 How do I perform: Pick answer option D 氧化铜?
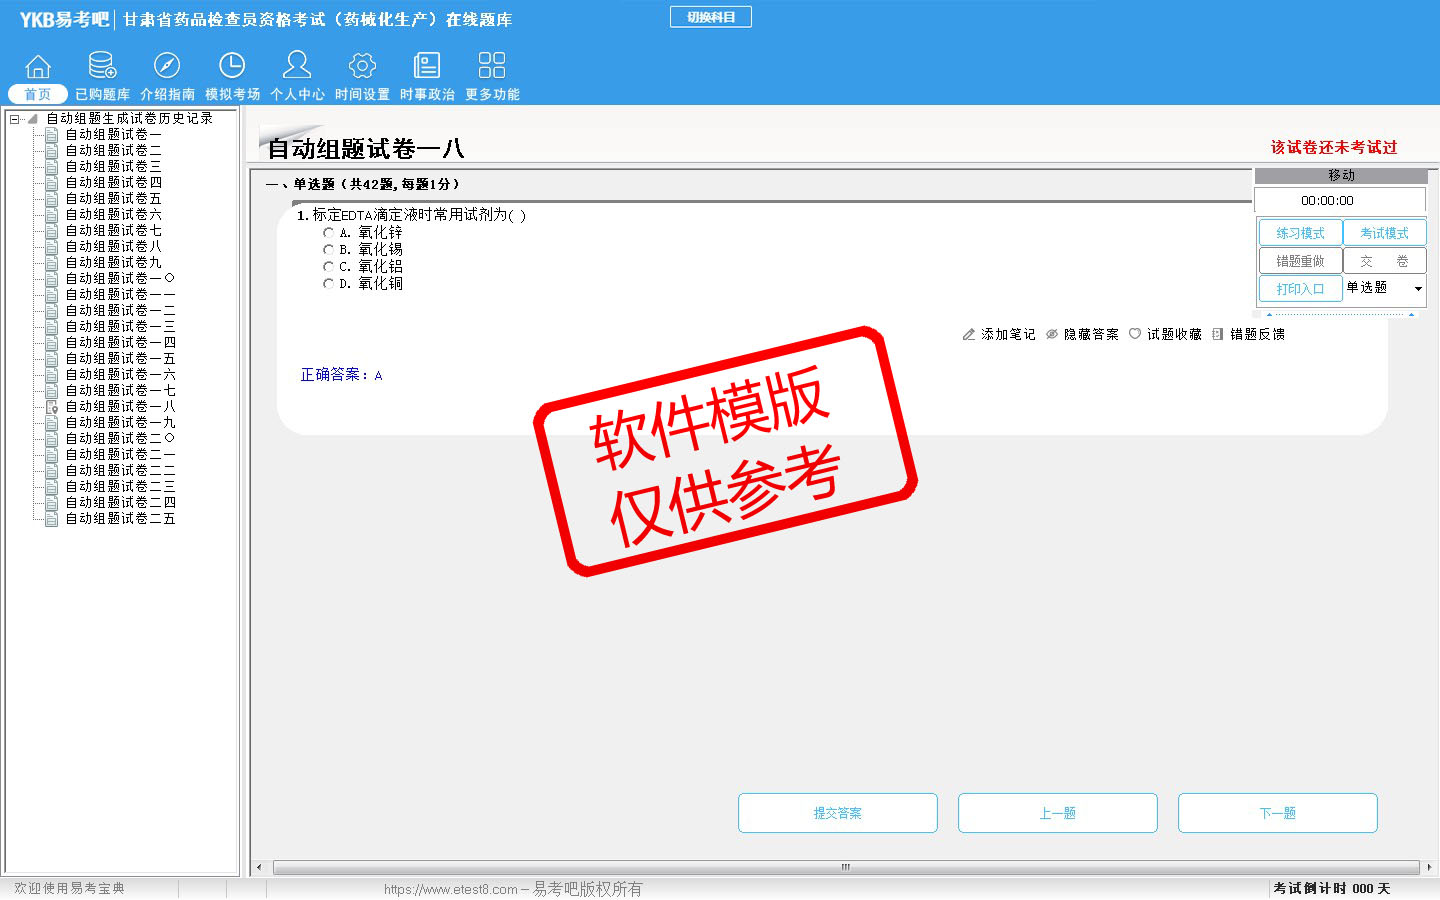[328, 284]
